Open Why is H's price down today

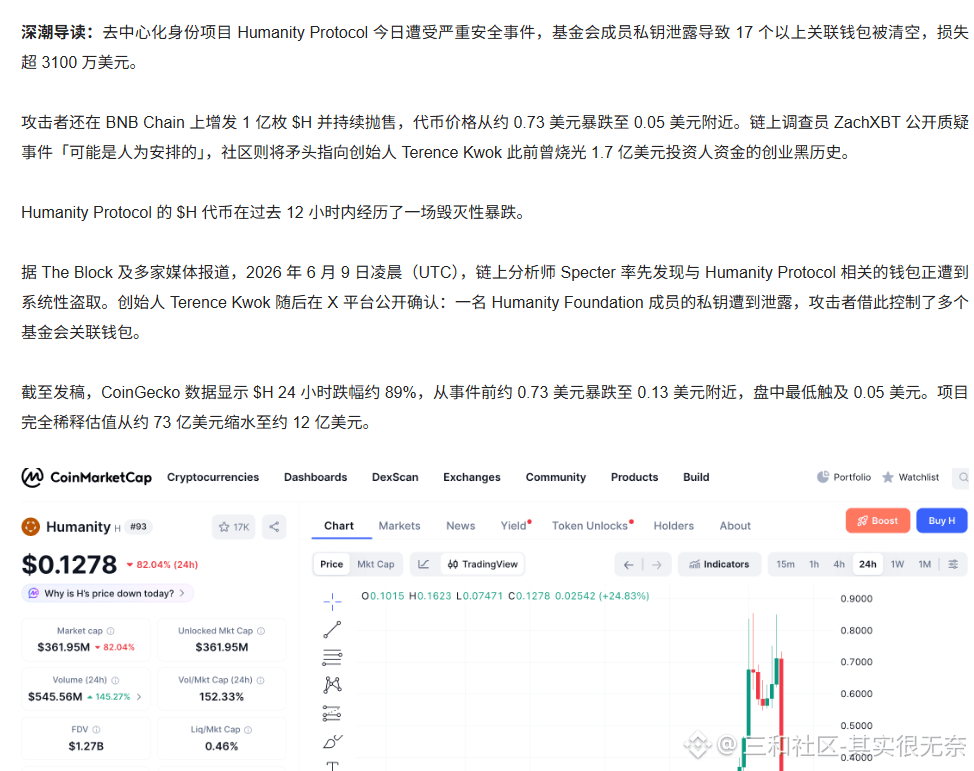pyautogui.click(x=107, y=593)
